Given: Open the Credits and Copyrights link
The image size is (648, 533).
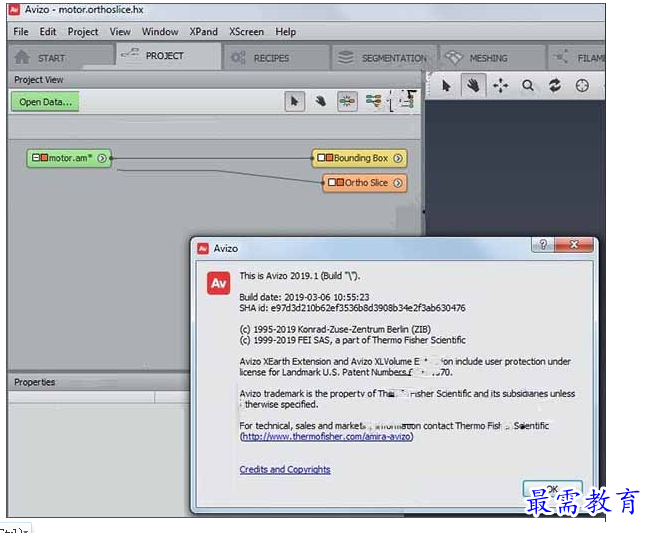Looking at the screenshot, I should pyautogui.click(x=285, y=469).
